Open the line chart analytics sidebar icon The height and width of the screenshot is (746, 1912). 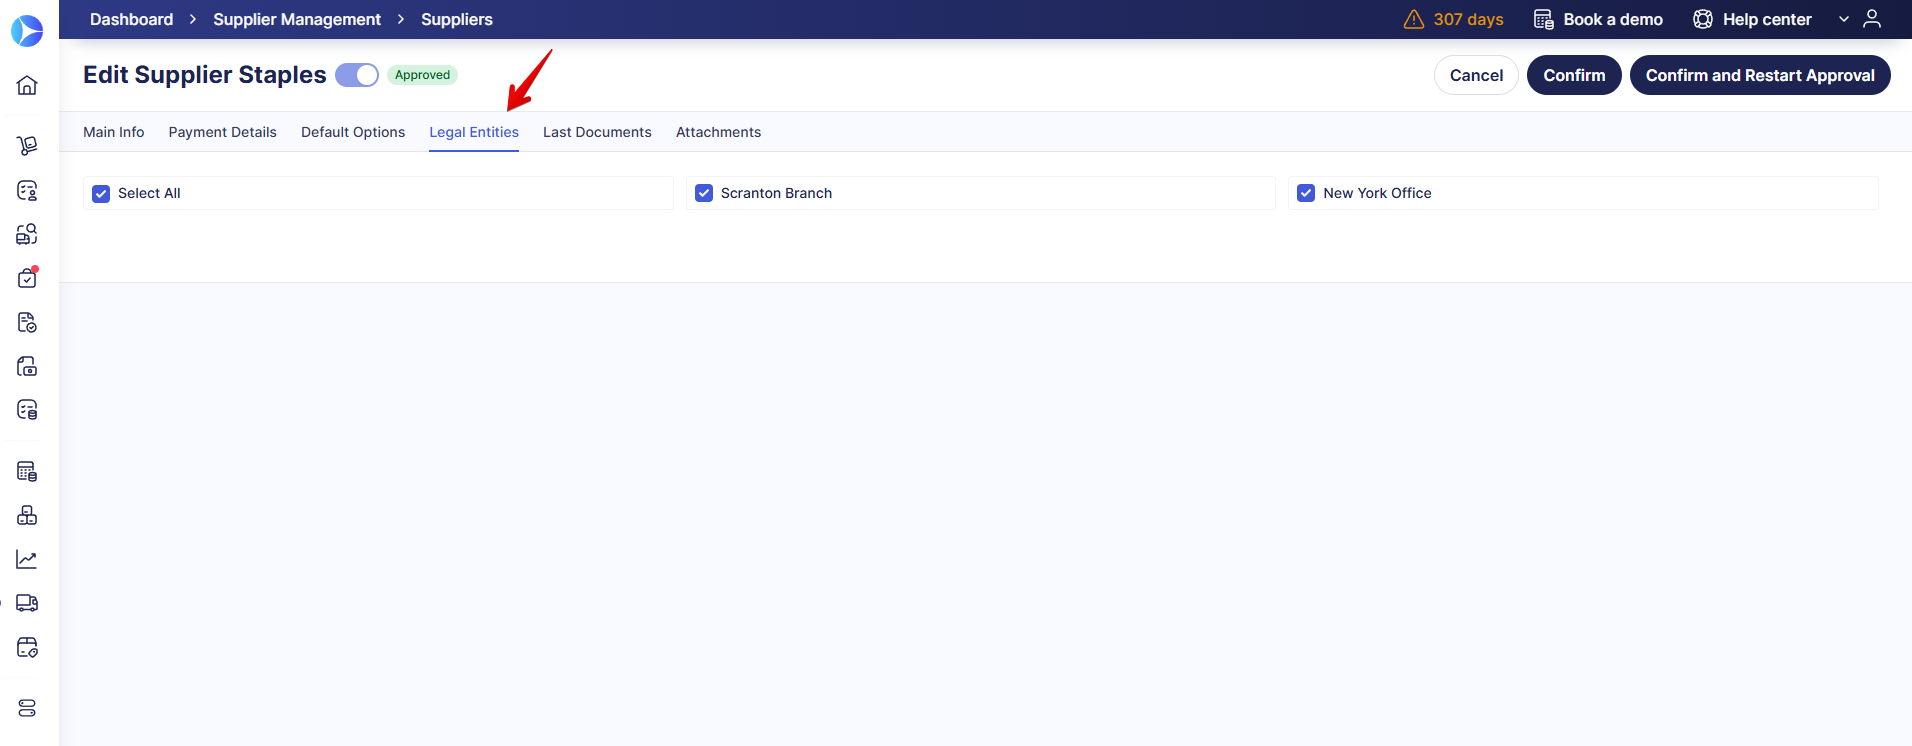[27, 559]
